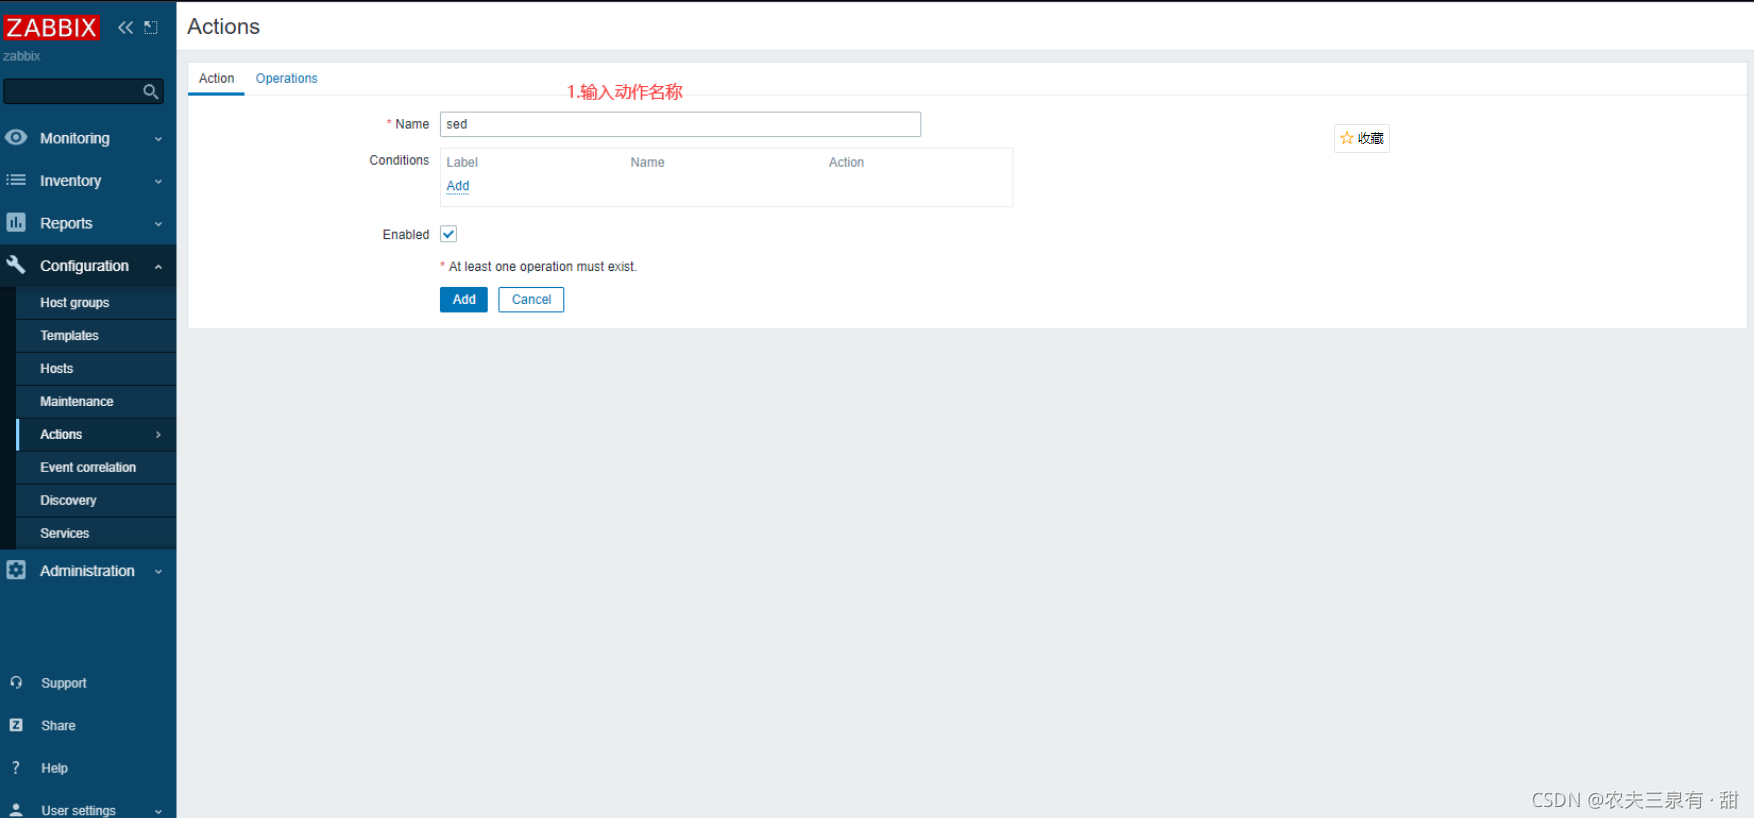Click the Monitoring eye icon
The height and width of the screenshot is (818, 1754).
[16, 137]
